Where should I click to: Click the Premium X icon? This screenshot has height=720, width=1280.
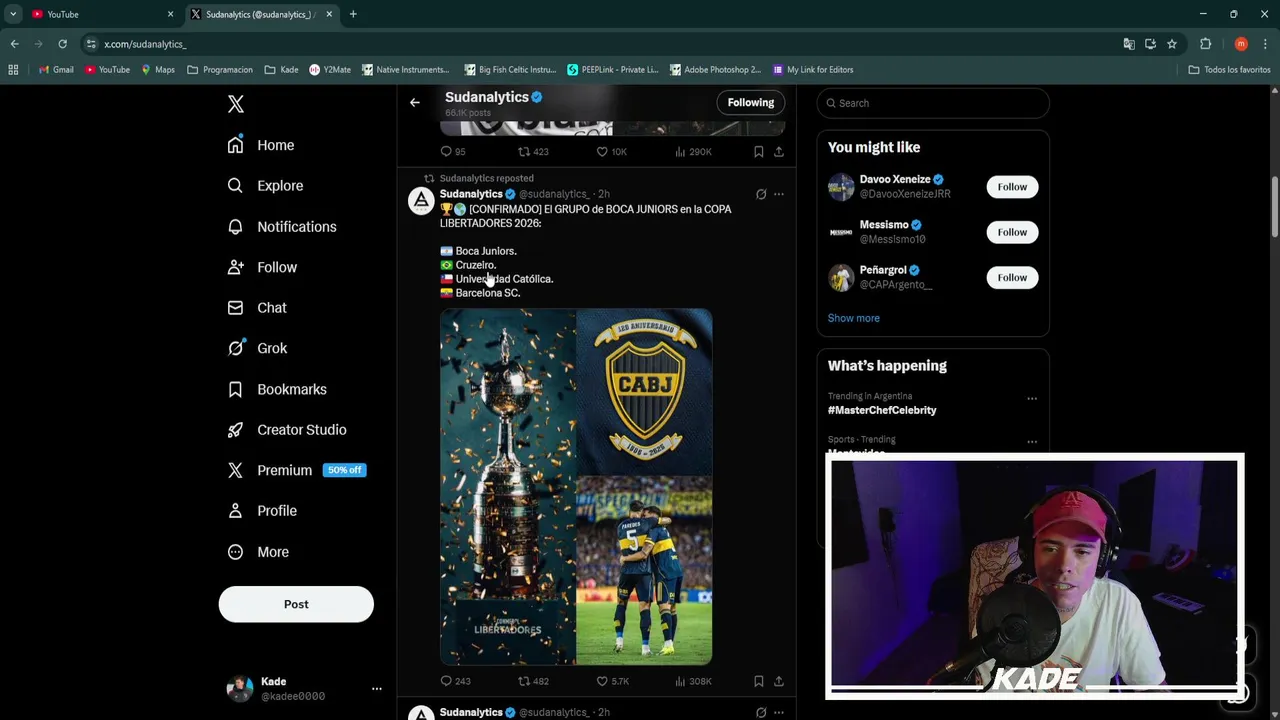tap(235, 470)
